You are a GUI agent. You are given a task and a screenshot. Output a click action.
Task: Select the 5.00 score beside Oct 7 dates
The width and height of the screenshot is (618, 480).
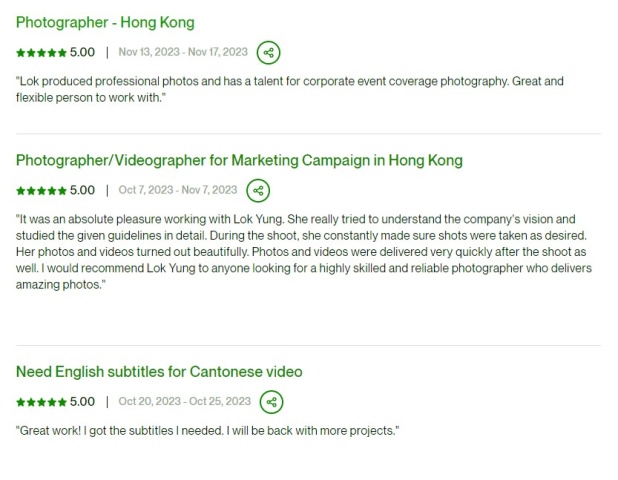(x=82, y=190)
